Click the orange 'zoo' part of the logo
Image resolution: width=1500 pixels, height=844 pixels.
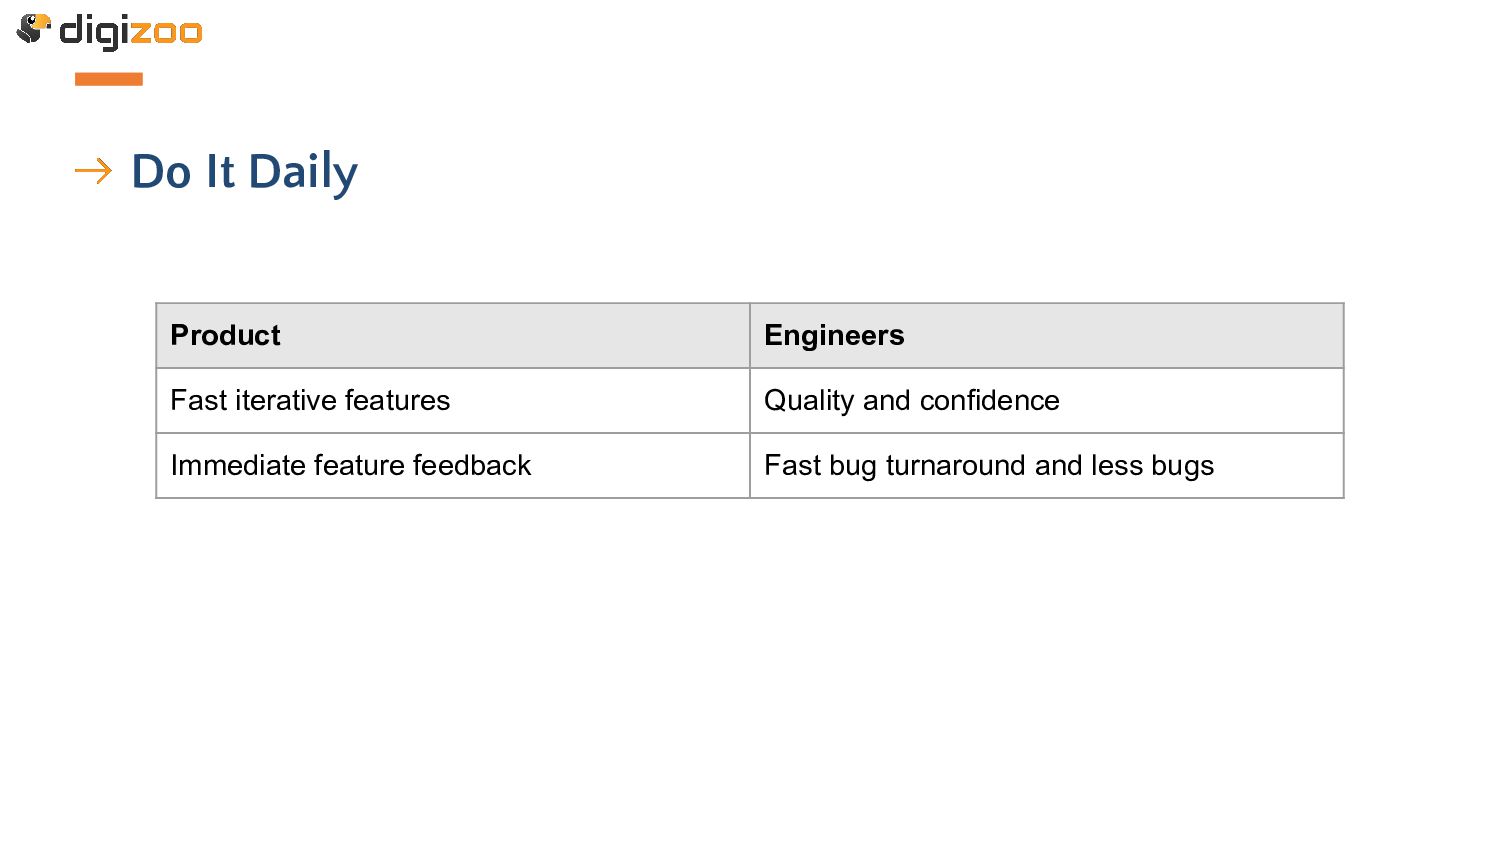pos(166,32)
